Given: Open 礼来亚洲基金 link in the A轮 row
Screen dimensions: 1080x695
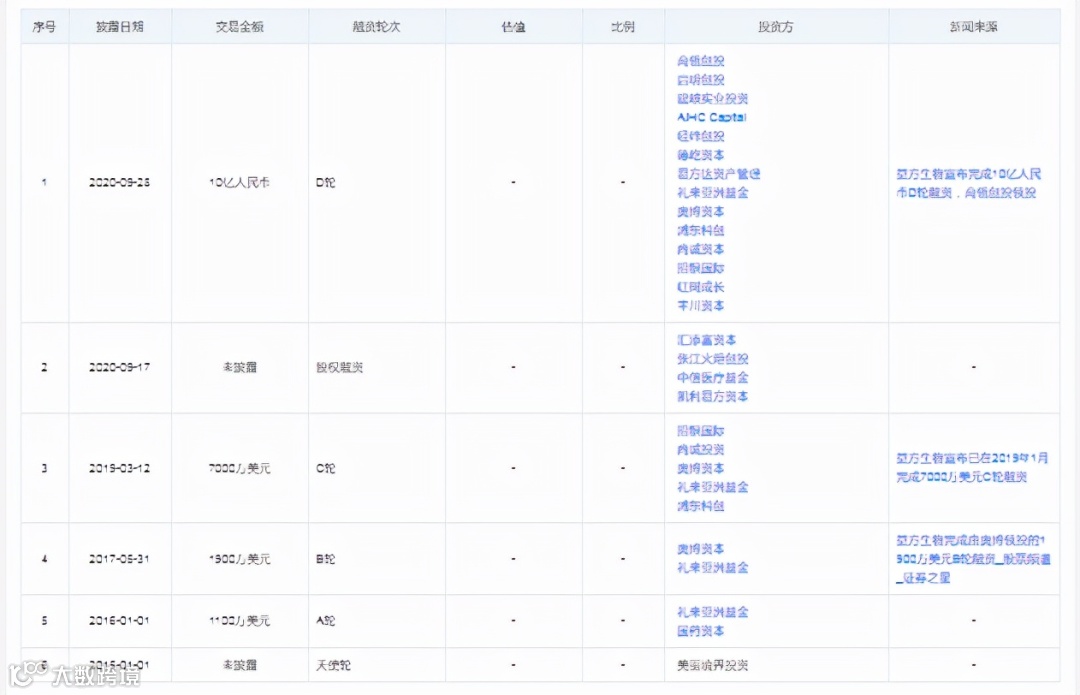Looking at the screenshot, I should (712, 612).
